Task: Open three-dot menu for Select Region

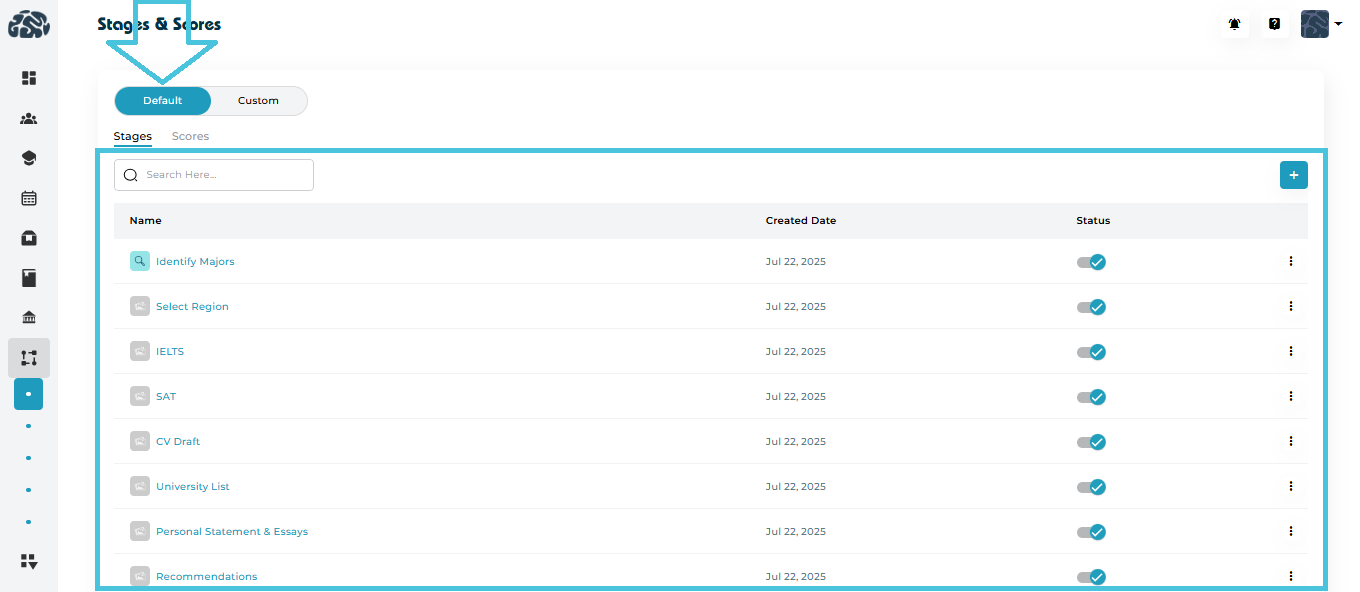Action: click(x=1290, y=306)
